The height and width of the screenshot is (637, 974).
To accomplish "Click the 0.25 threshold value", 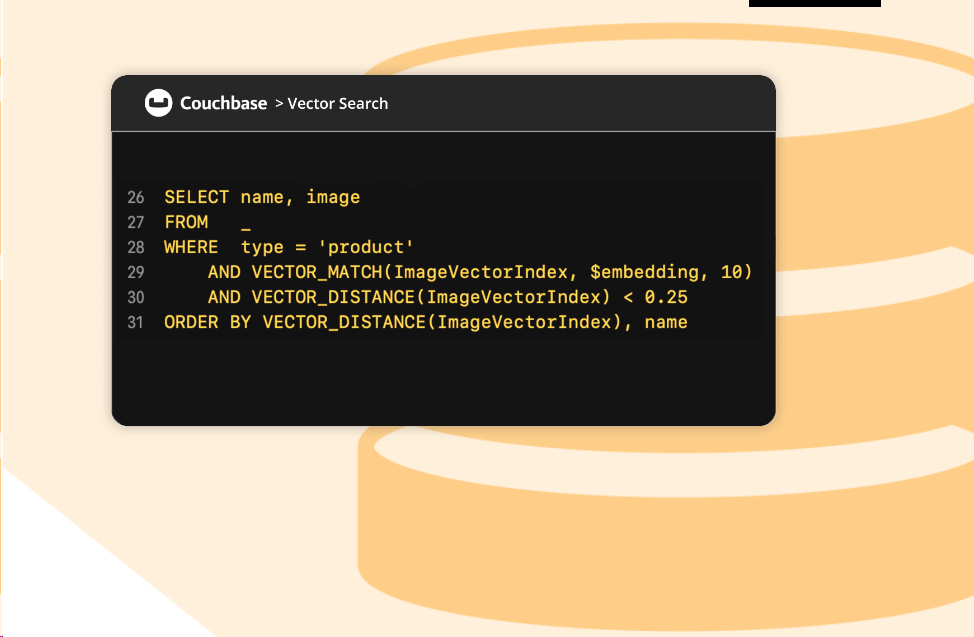I will [666, 297].
